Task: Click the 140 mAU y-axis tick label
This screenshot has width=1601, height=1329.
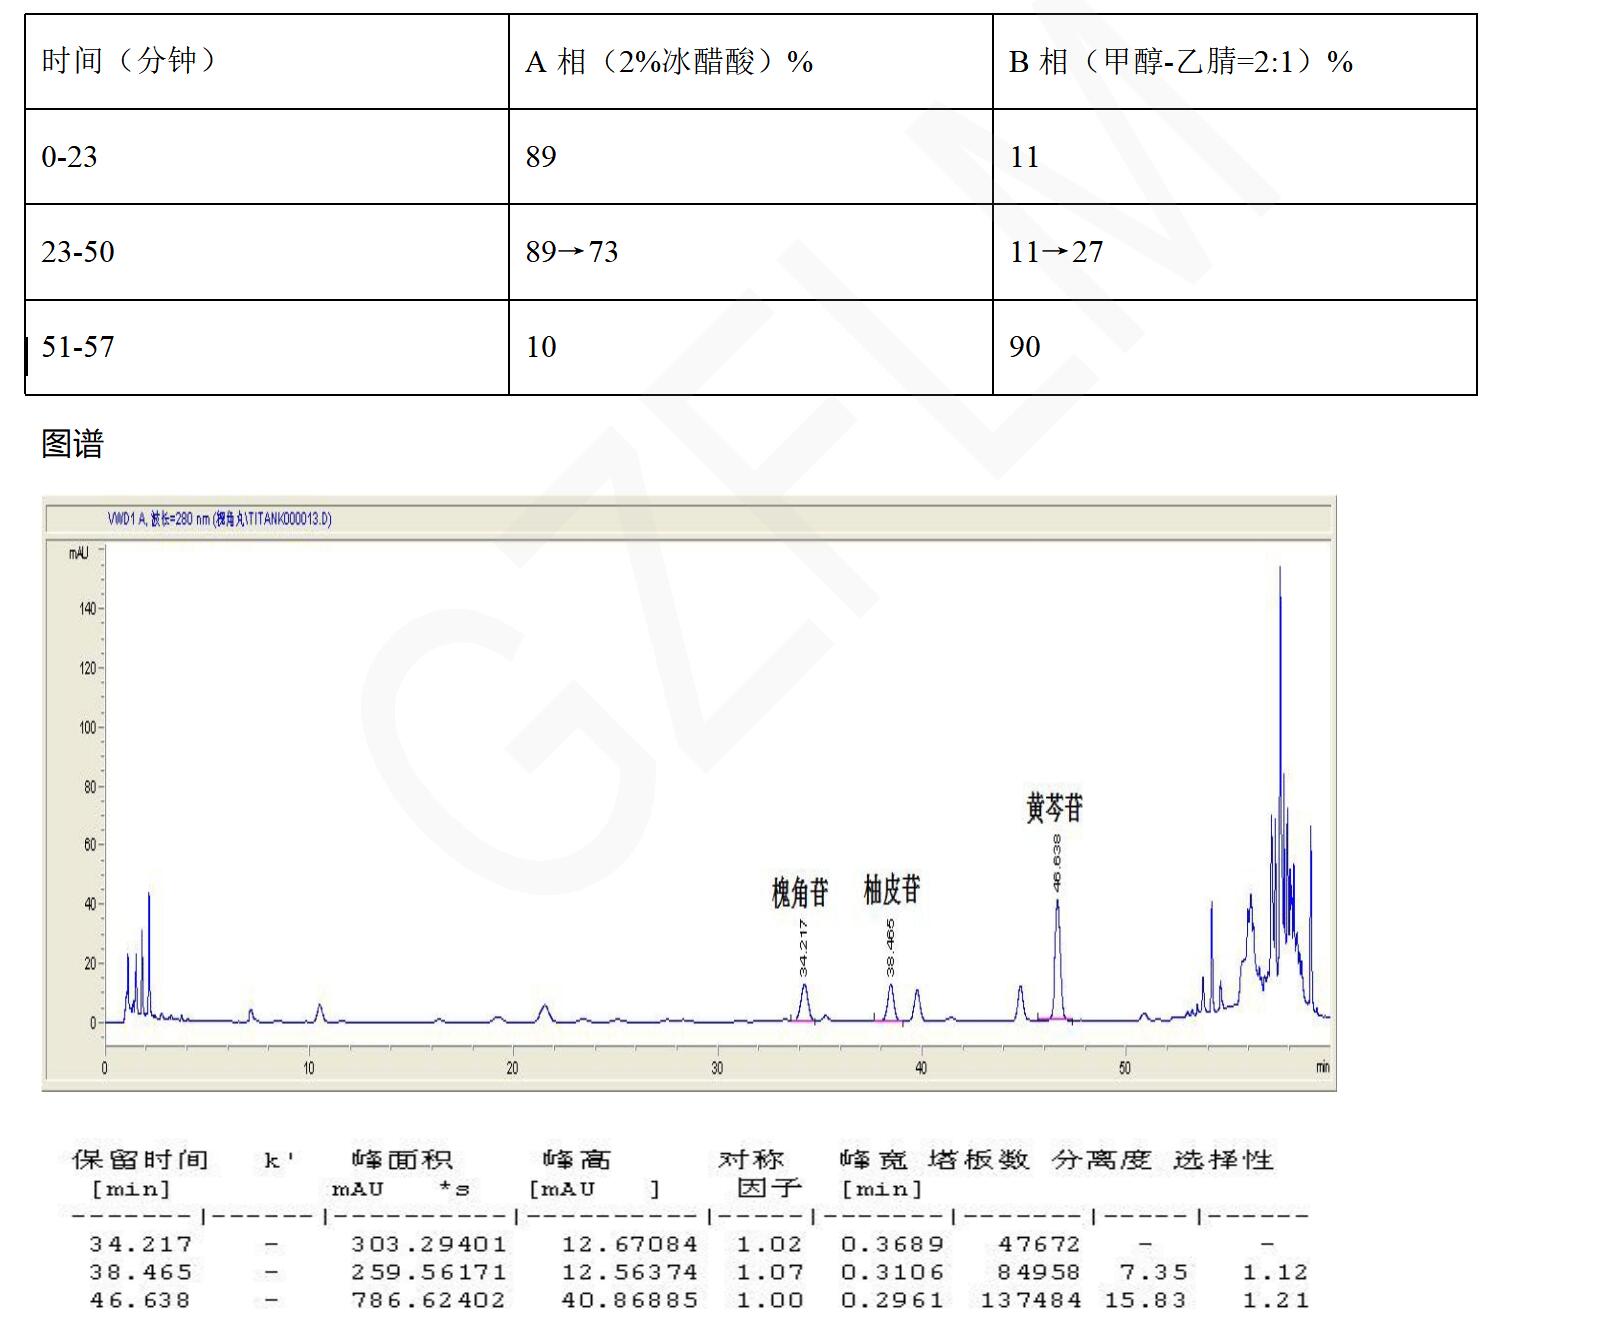Action: click(87, 609)
